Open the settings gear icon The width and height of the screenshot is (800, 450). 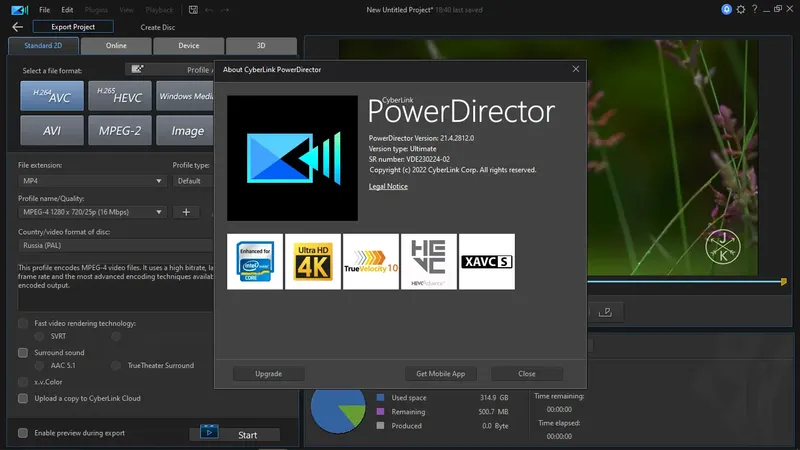[741, 9]
